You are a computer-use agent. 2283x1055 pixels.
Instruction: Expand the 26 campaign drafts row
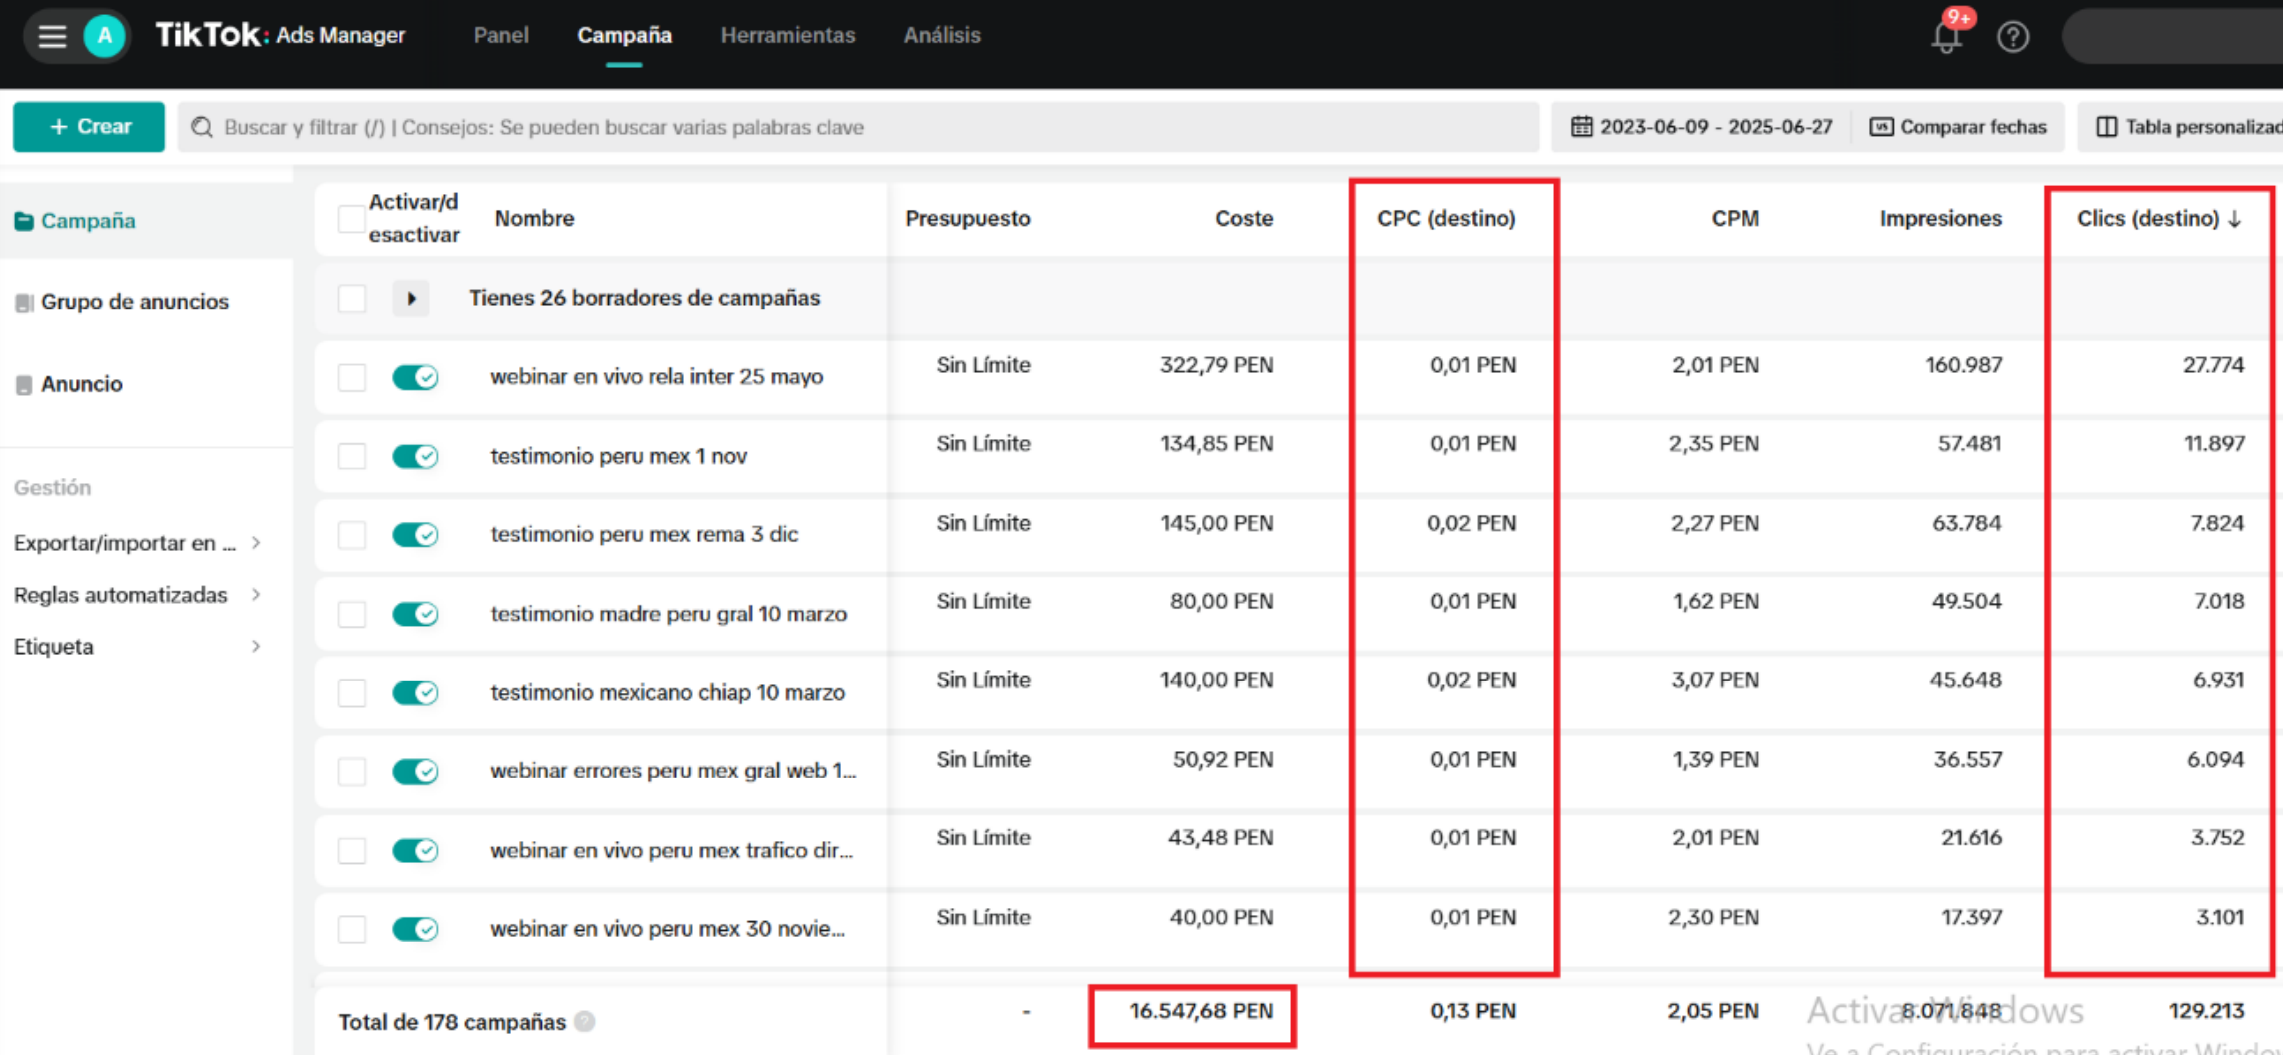[410, 298]
